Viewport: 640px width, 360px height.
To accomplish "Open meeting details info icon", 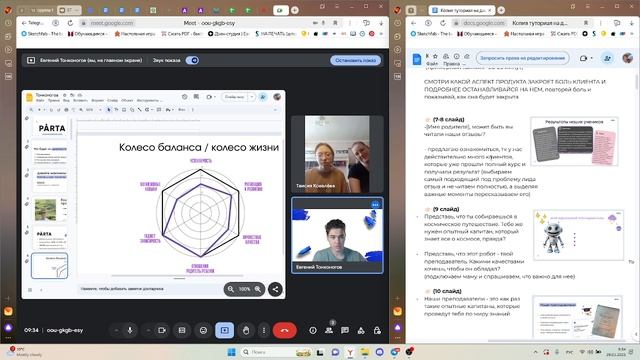I will coord(313,330).
